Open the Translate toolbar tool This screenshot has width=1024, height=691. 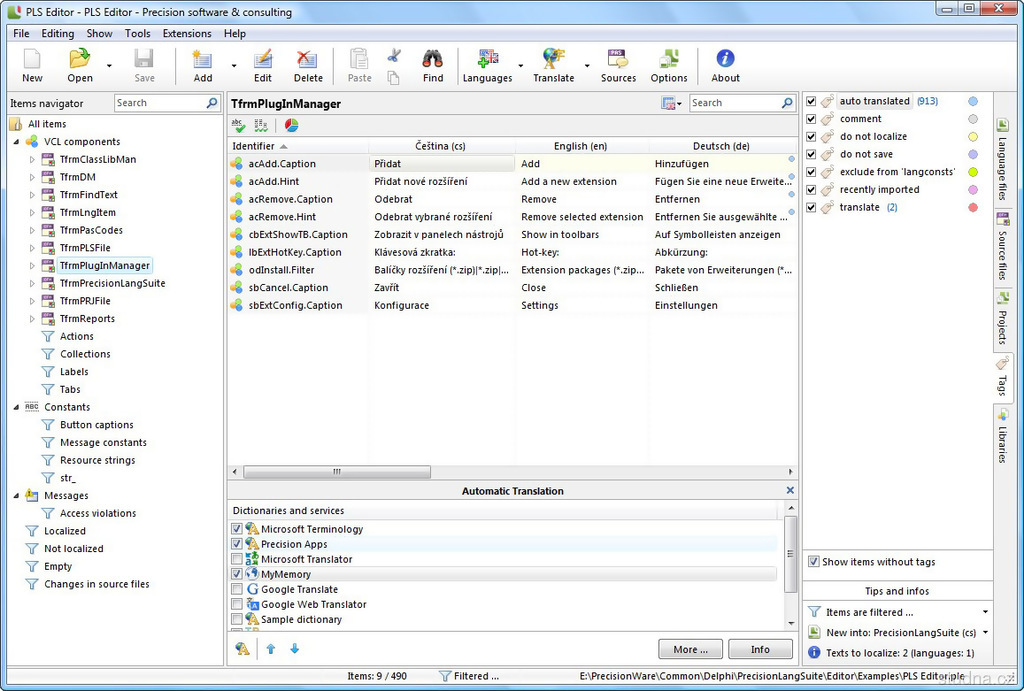tap(553, 61)
